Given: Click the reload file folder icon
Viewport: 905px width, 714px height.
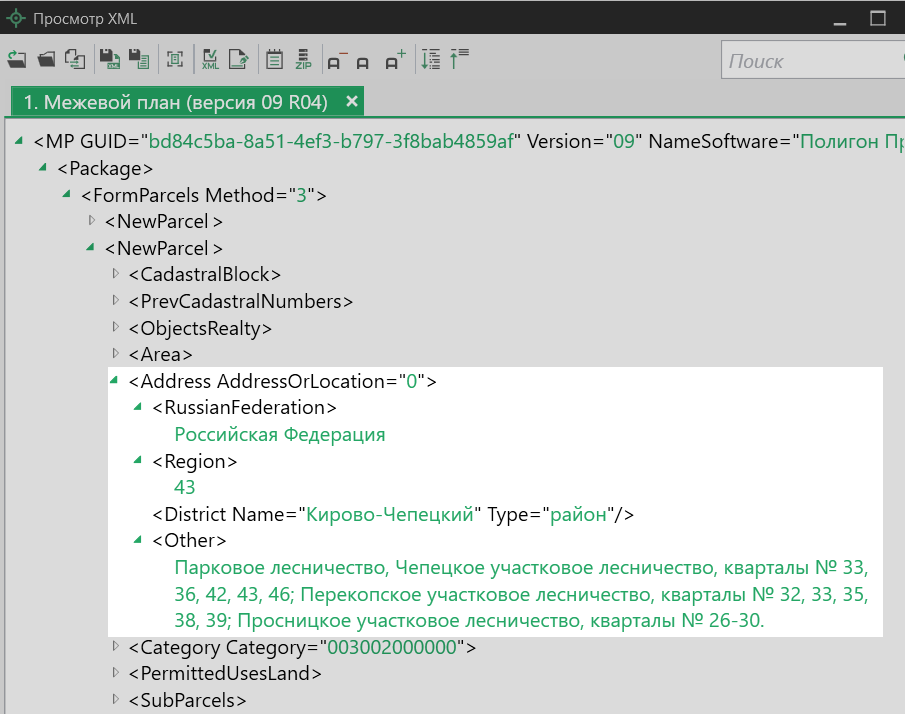Looking at the screenshot, I should click(16, 60).
